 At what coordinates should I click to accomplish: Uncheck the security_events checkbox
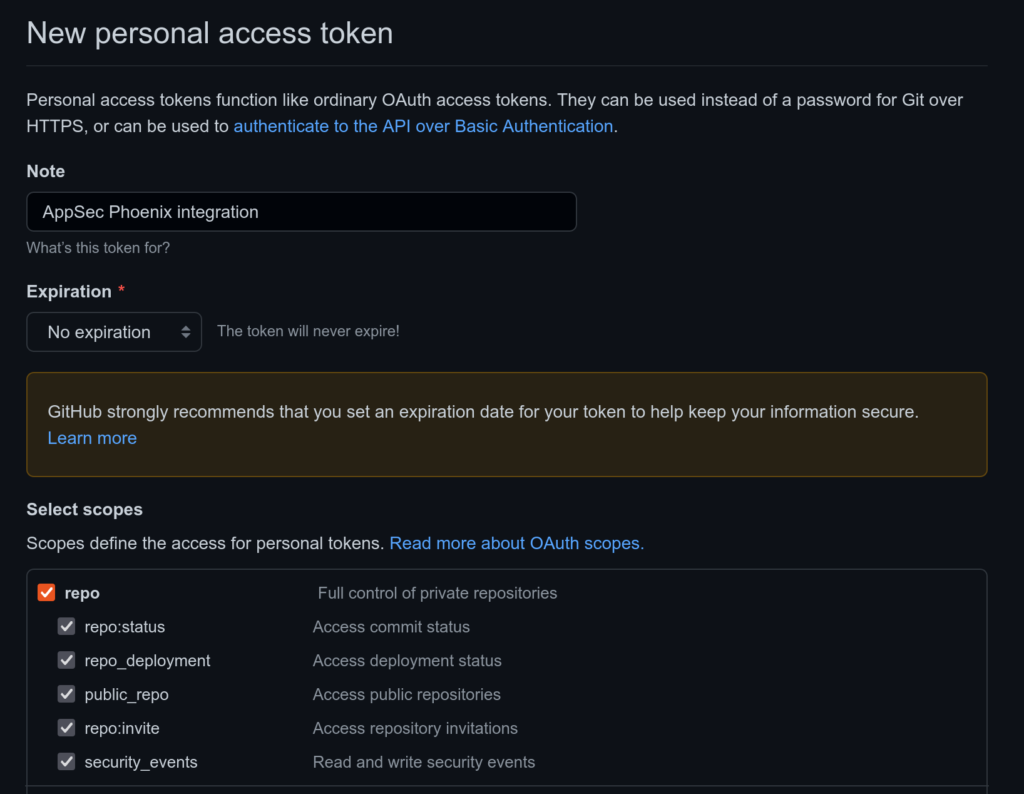coord(66,761)
